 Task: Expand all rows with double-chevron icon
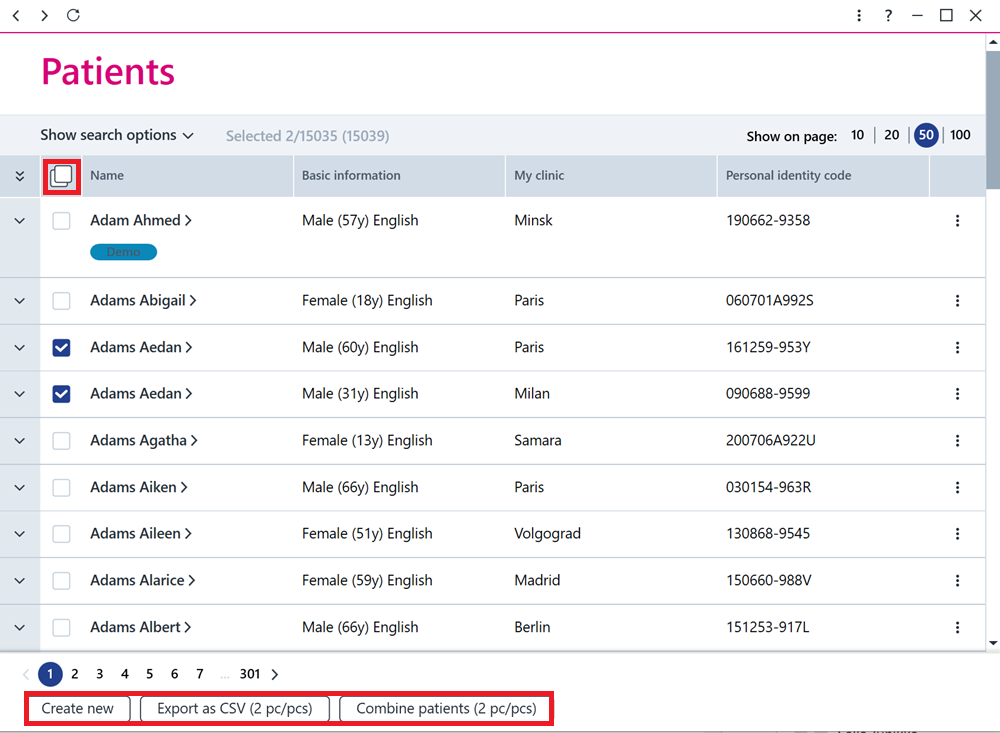point(20,176)
